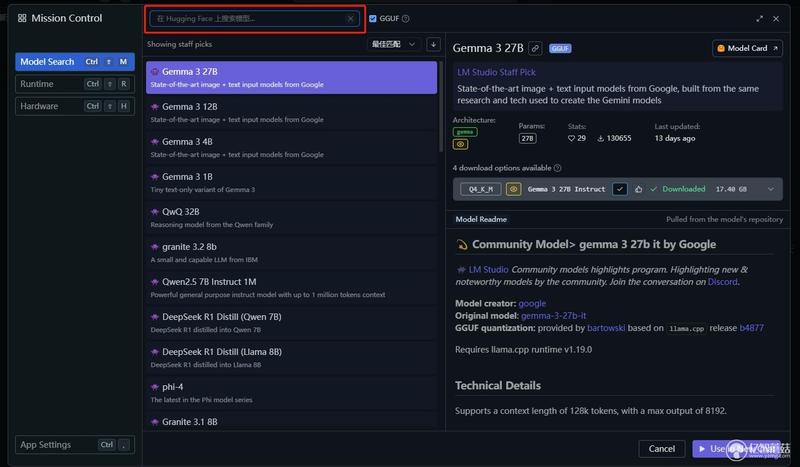
Task: Click the Hugging Face model search field
Action: click(254, 19)
